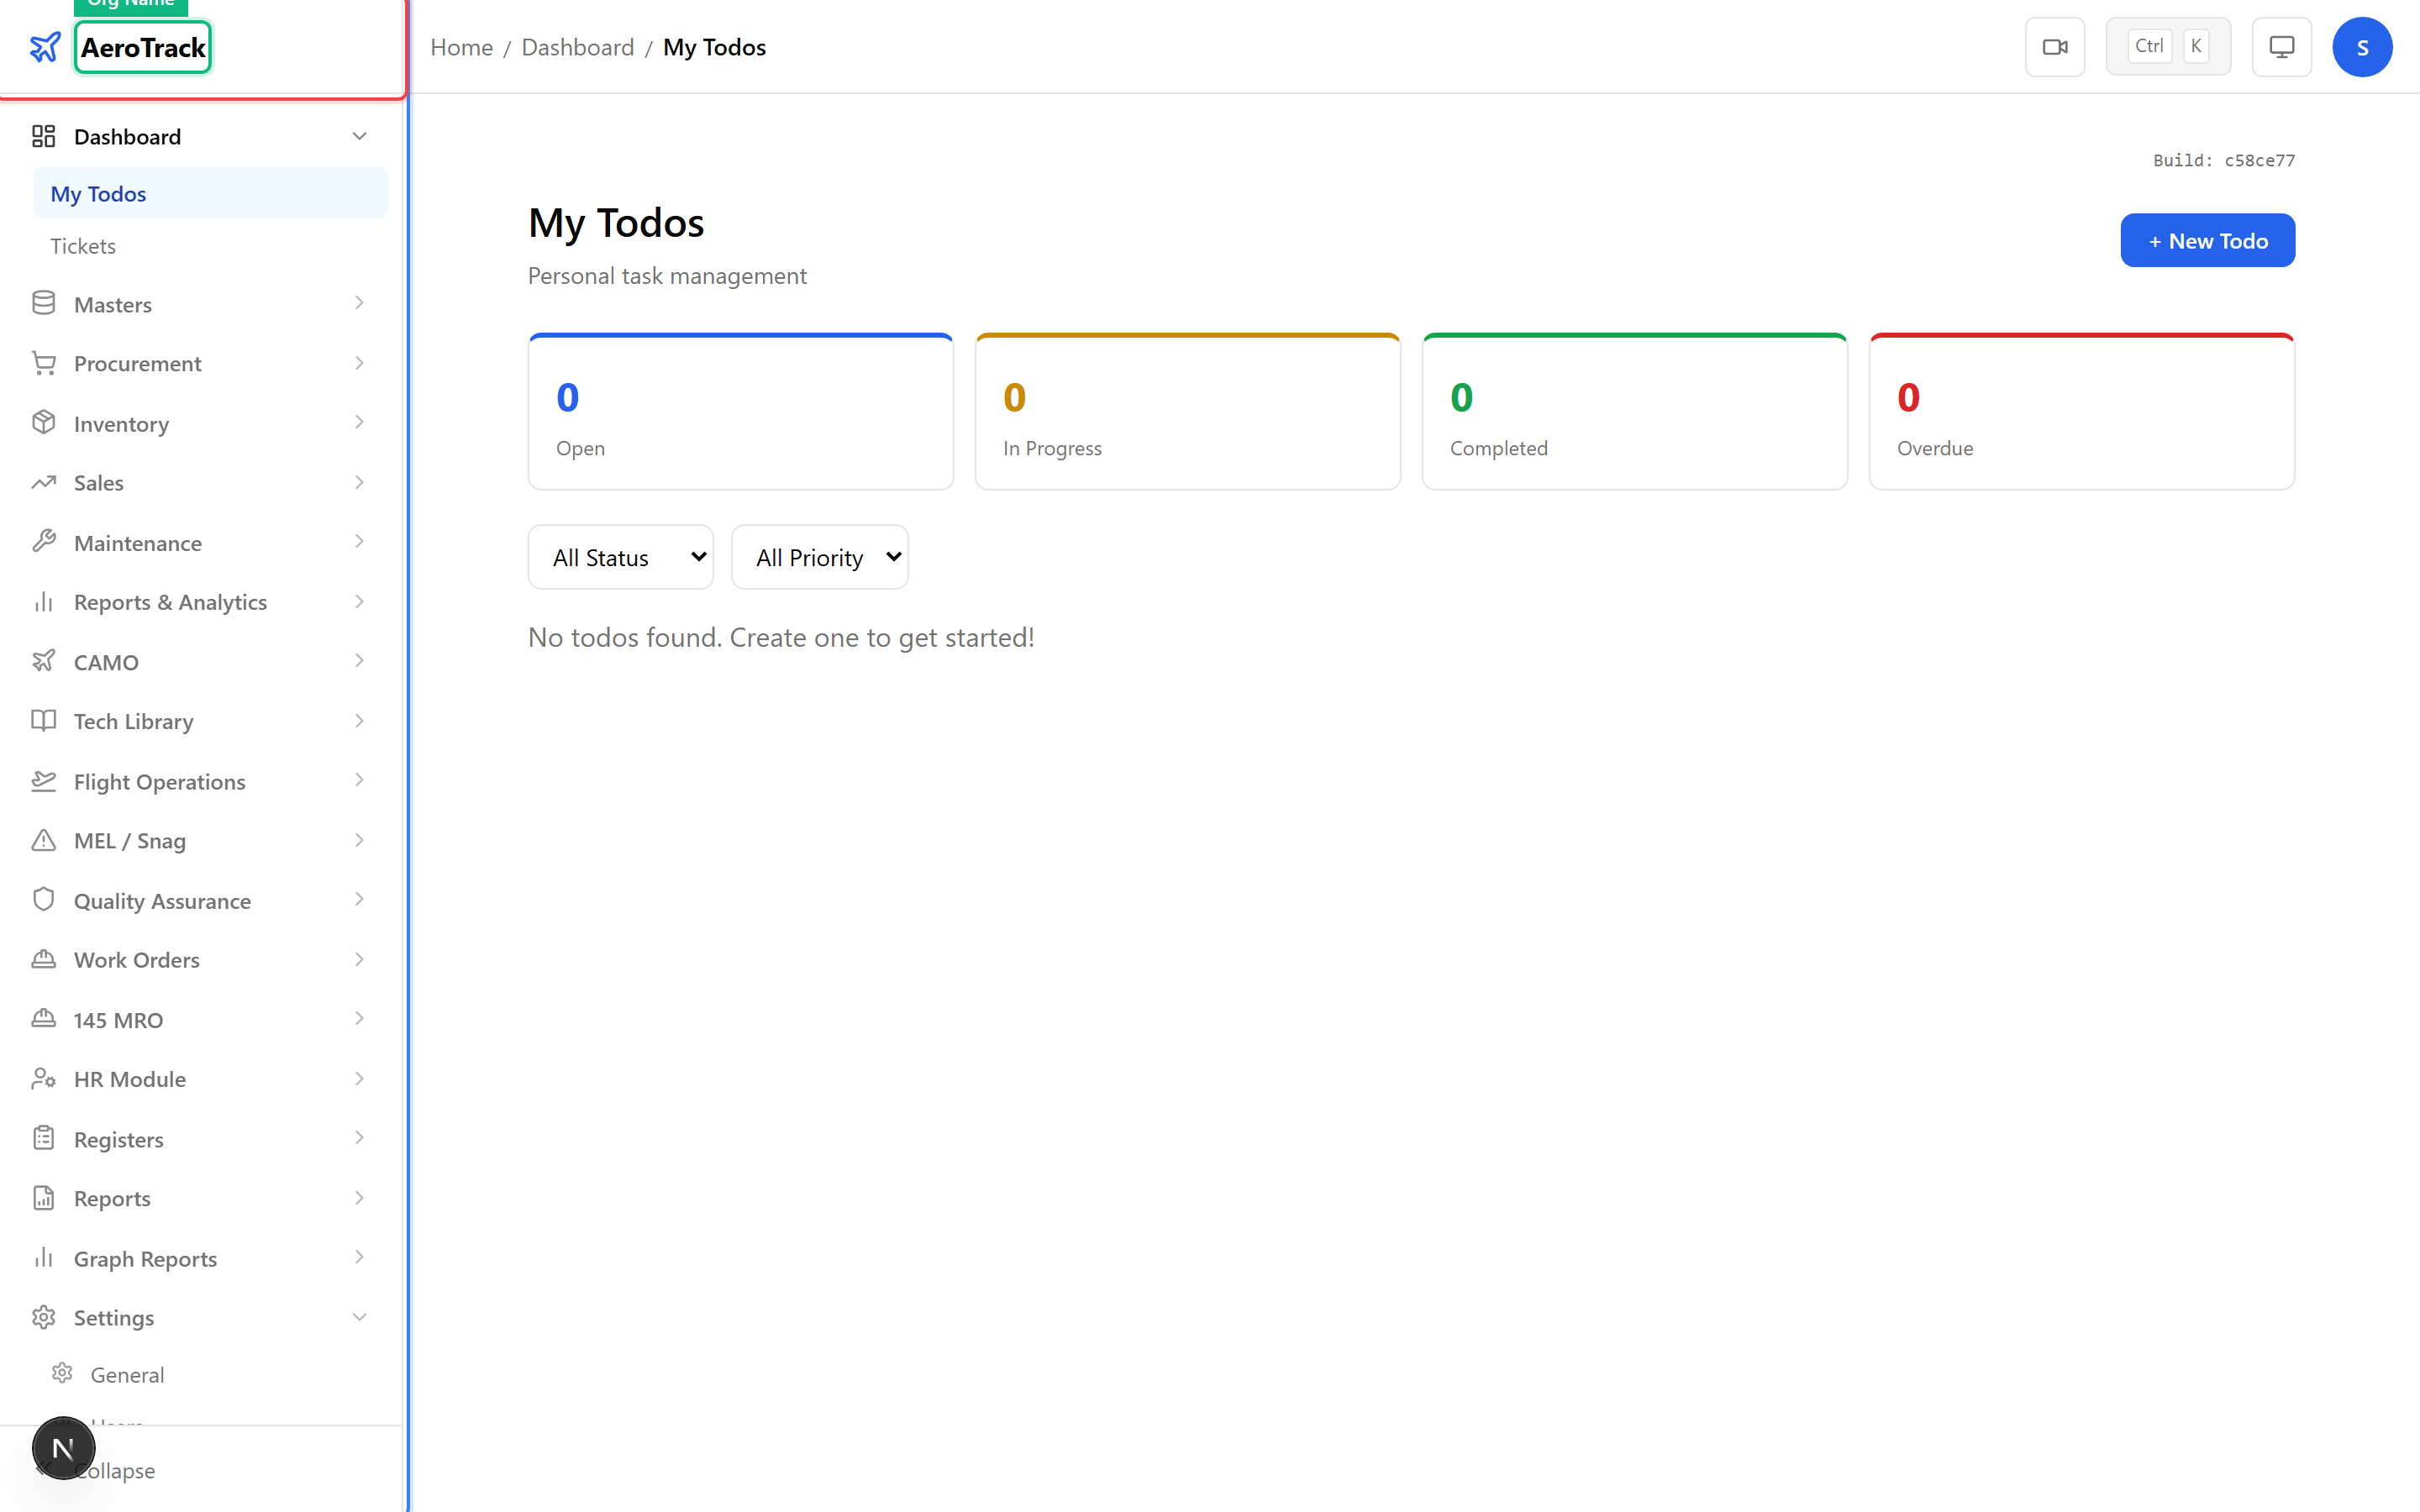Image resolution: width=2420 pixels, height=1512 pixels.
Task: Open the All Priority filter dropdown
Action: click(x=819, y=556)
